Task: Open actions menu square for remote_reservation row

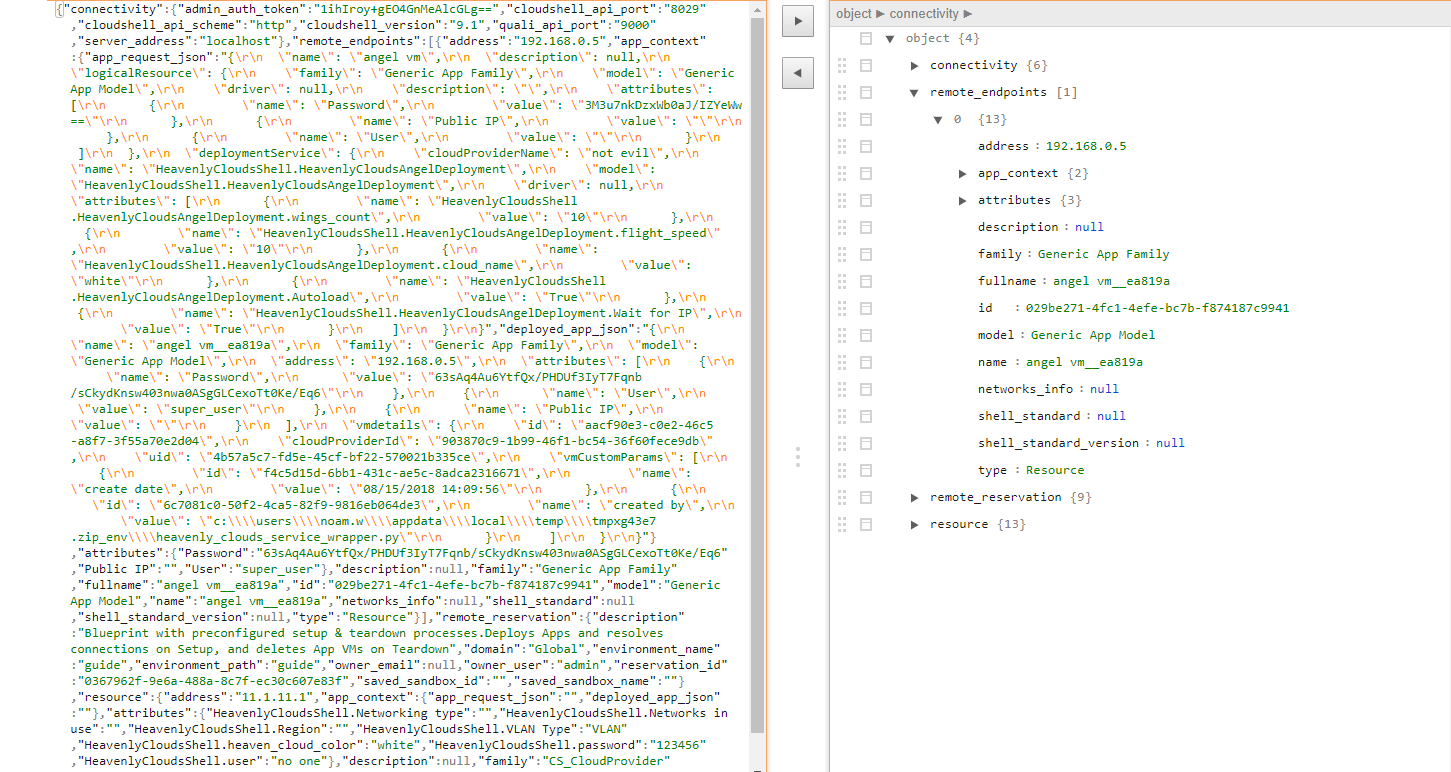Action: 866,497
